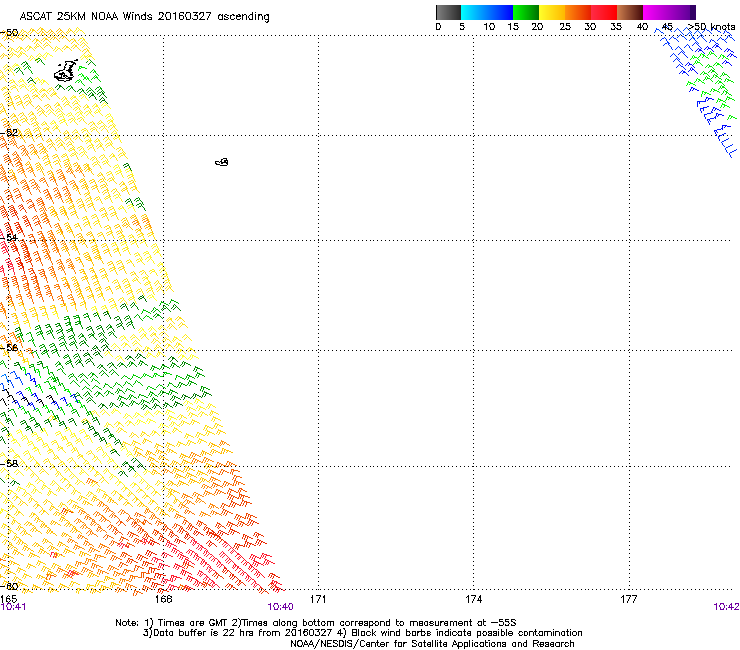740x650 pixels.
Task: Click the longitude label '165'
Action: (8, 599)
